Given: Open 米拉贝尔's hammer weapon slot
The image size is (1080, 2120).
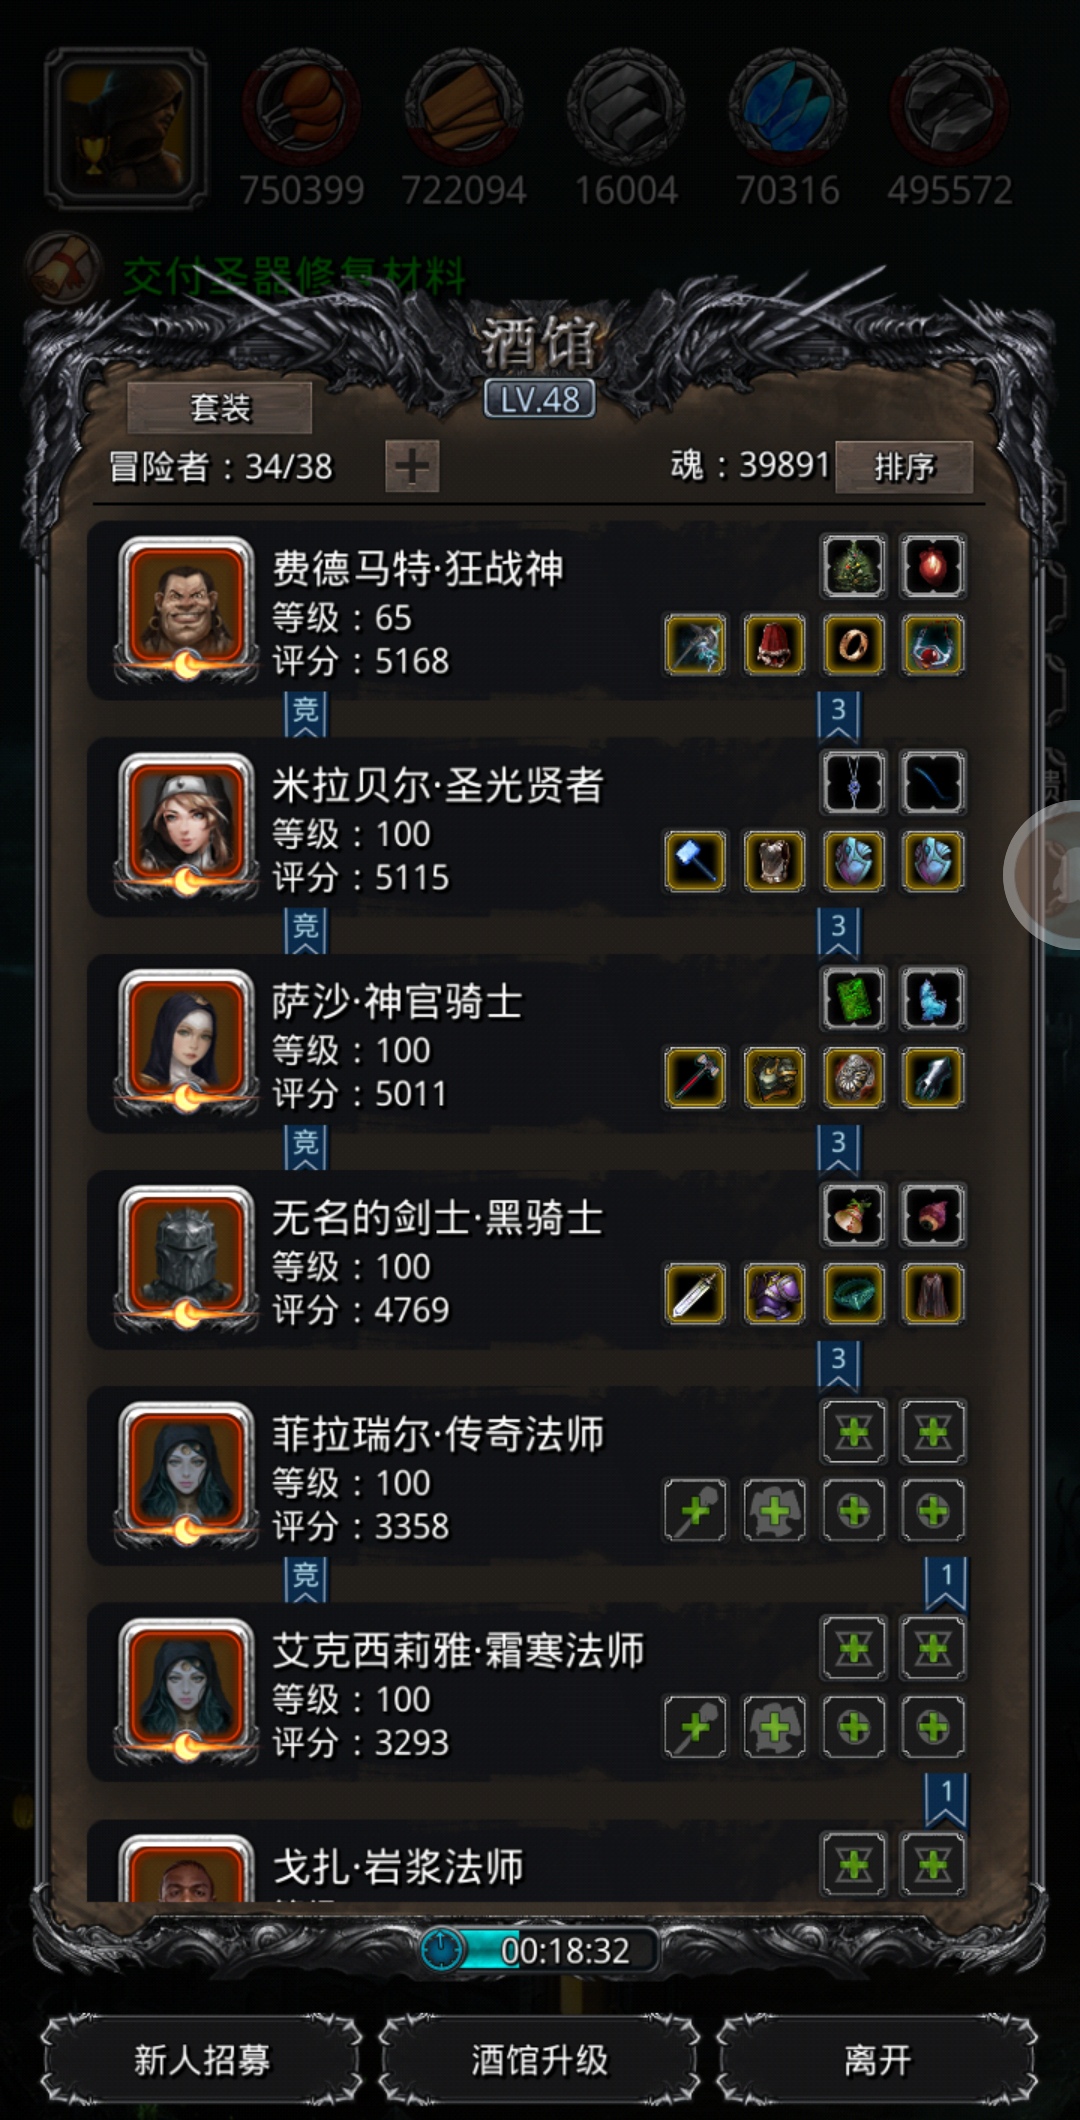Looking at the screenshot, I should point(695,860).
